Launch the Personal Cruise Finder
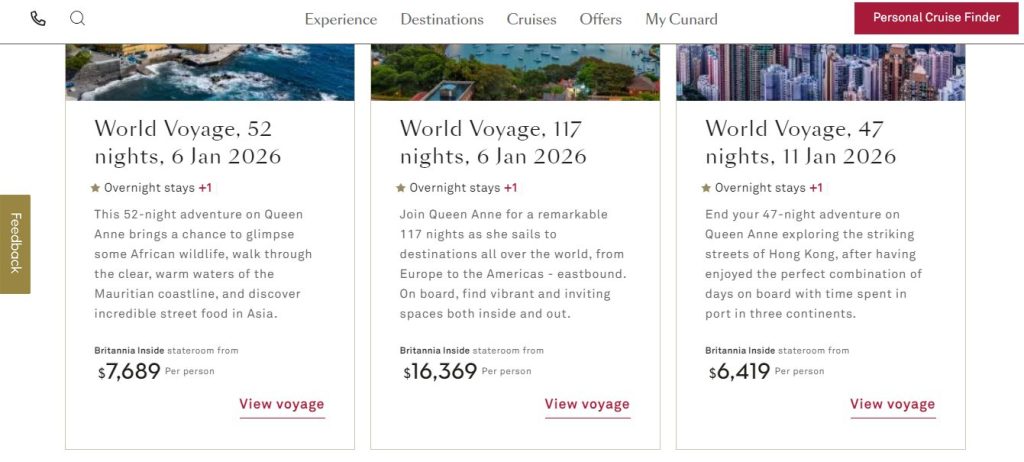Viewport: 1024px width, 462px height. (x=936, y=18)
